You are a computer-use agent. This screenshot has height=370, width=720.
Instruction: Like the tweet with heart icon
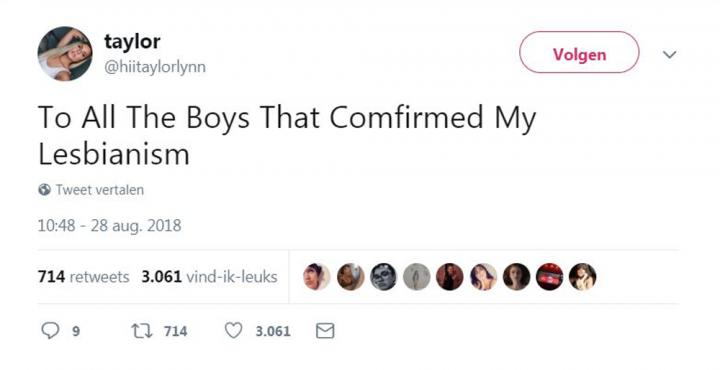pos(233,331)
